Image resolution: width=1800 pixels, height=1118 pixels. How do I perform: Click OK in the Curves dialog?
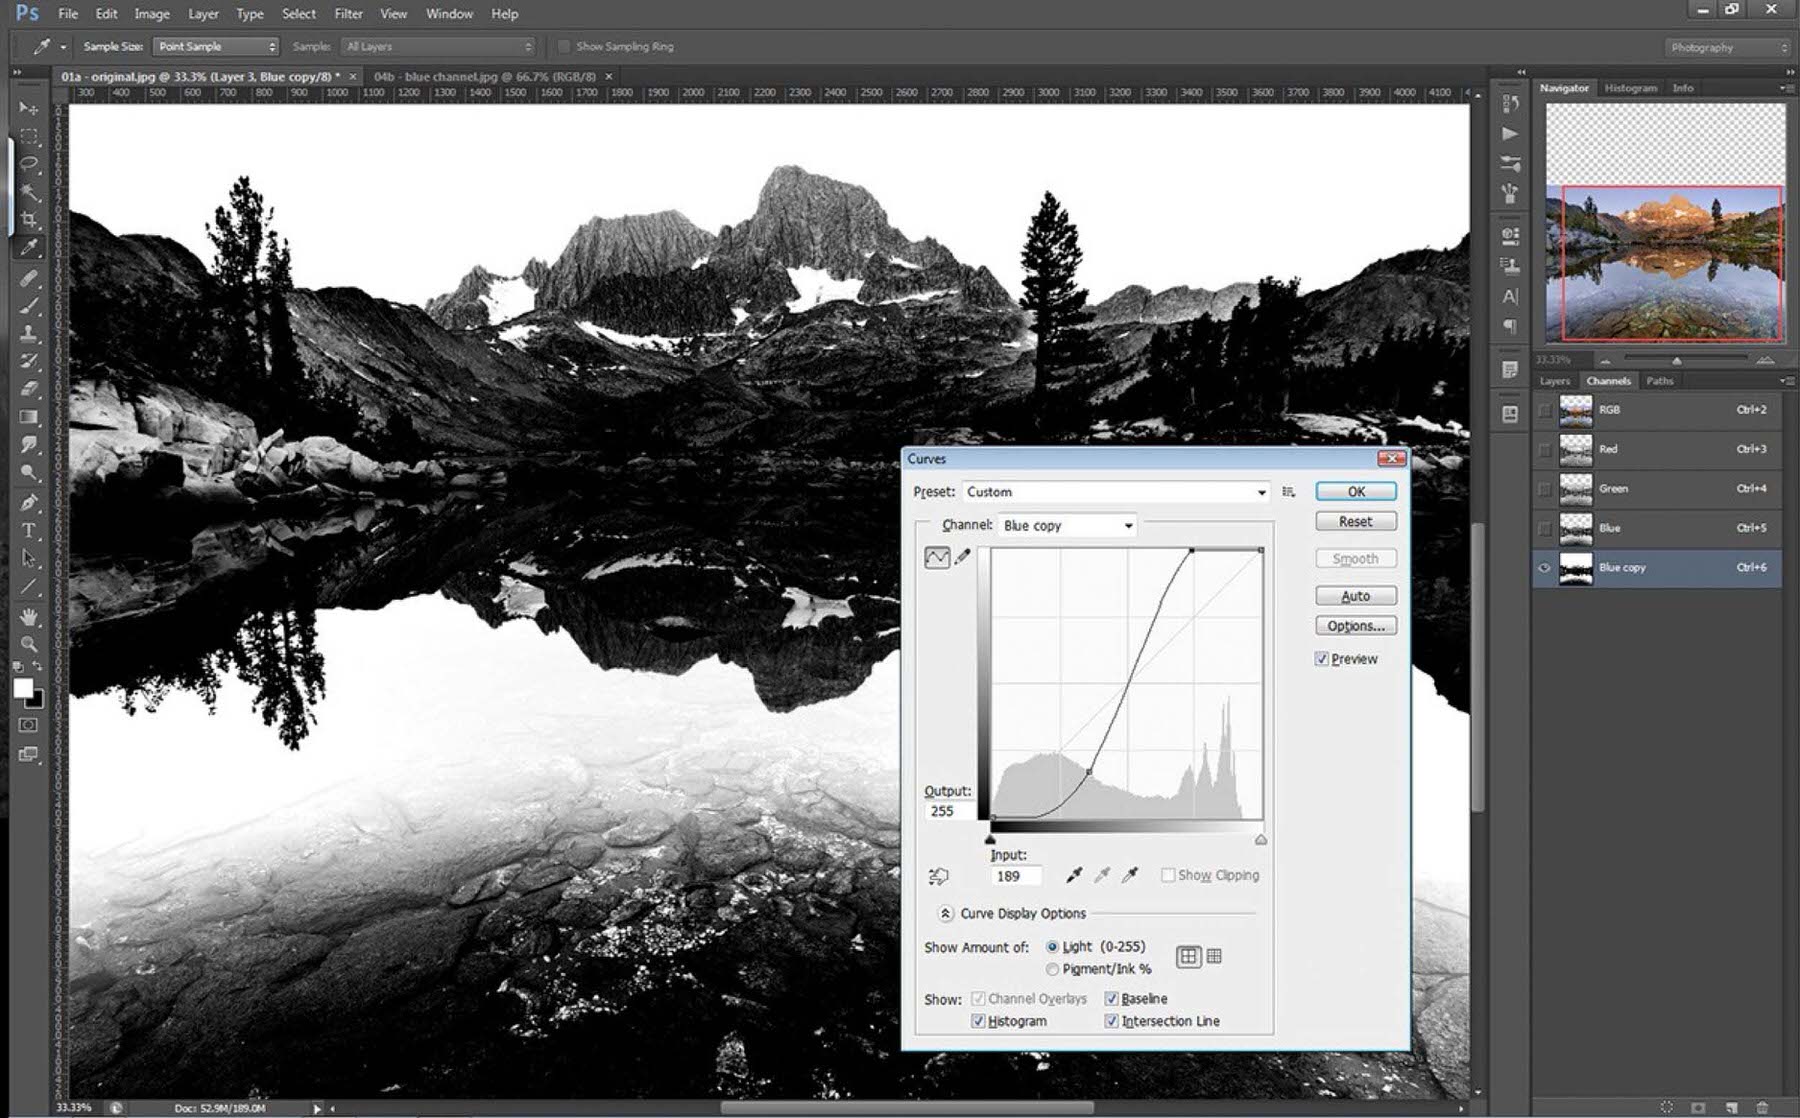coord(1356,491)
